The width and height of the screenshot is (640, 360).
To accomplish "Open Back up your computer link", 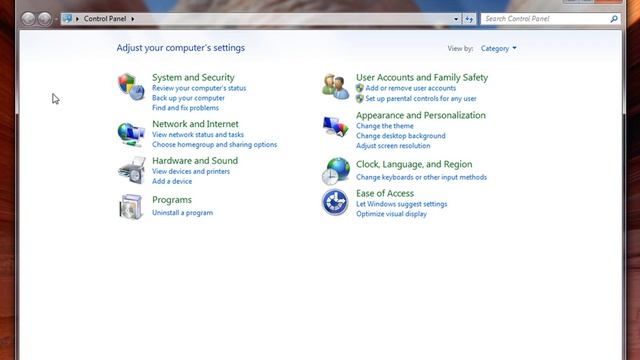I will pos(188,98).
